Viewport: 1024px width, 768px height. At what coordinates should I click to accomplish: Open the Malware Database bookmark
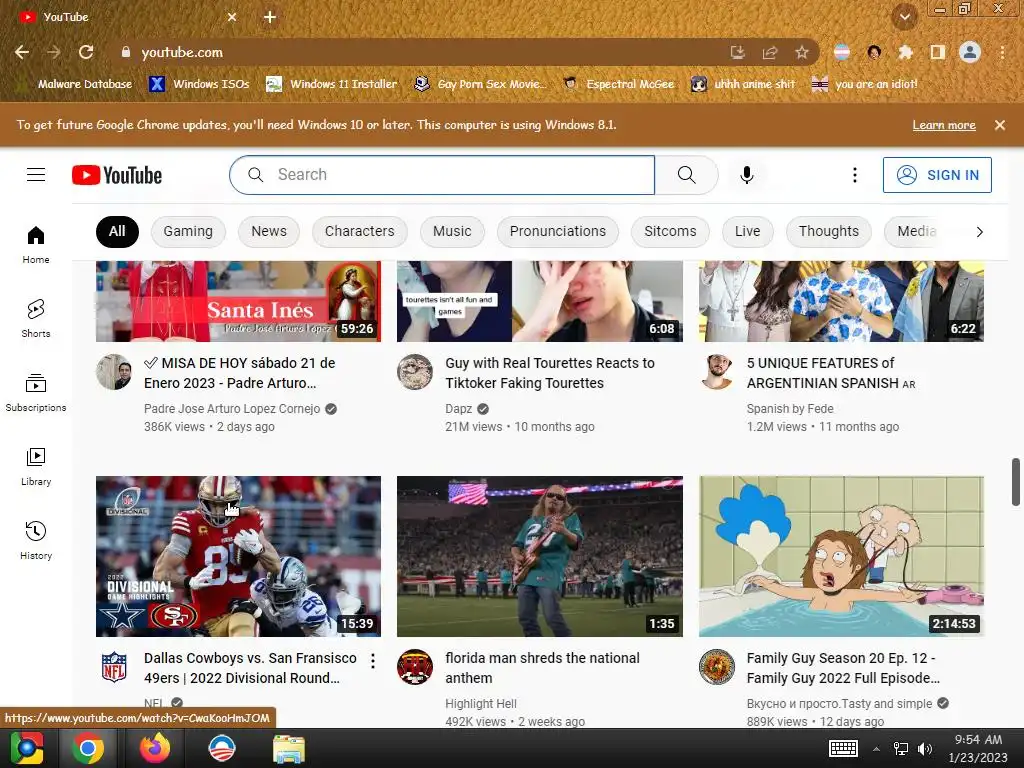coord(77,84)
